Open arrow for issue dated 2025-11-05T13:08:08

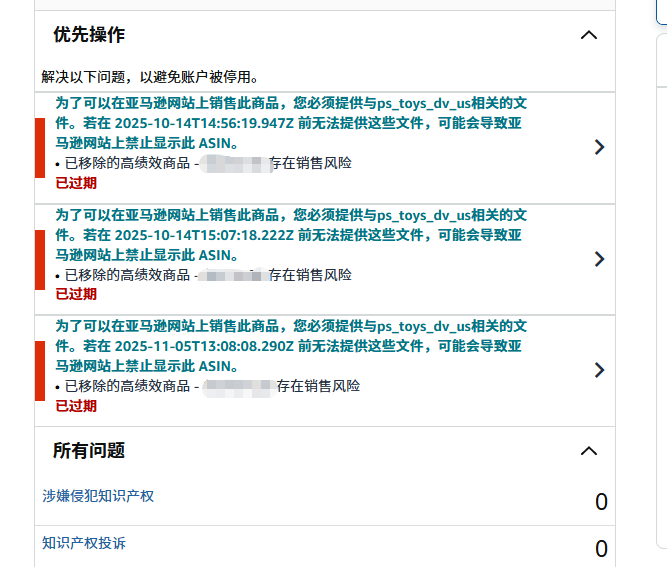(x=599, y=370)
